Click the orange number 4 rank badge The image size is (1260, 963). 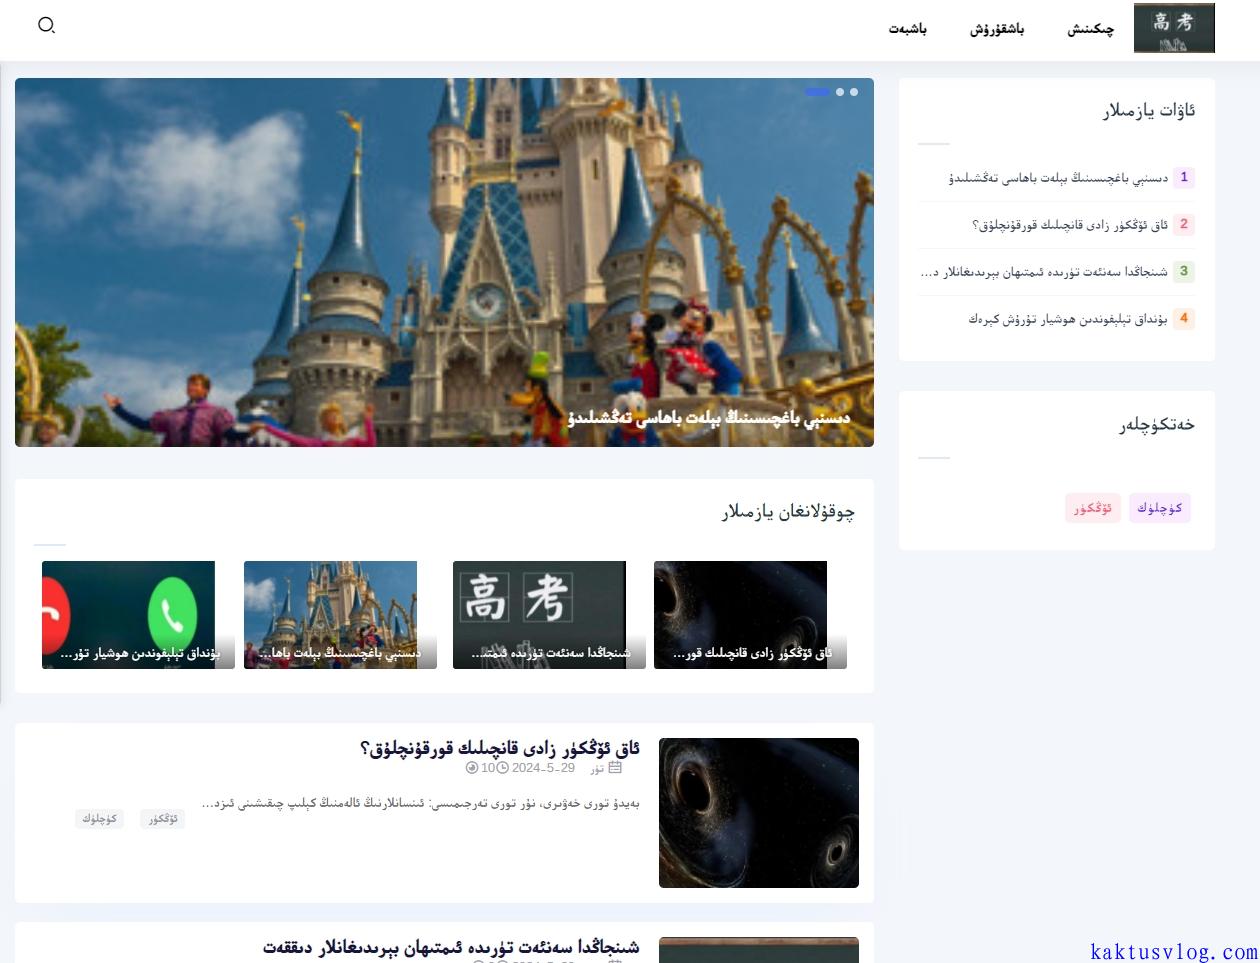pos(1184,318)
